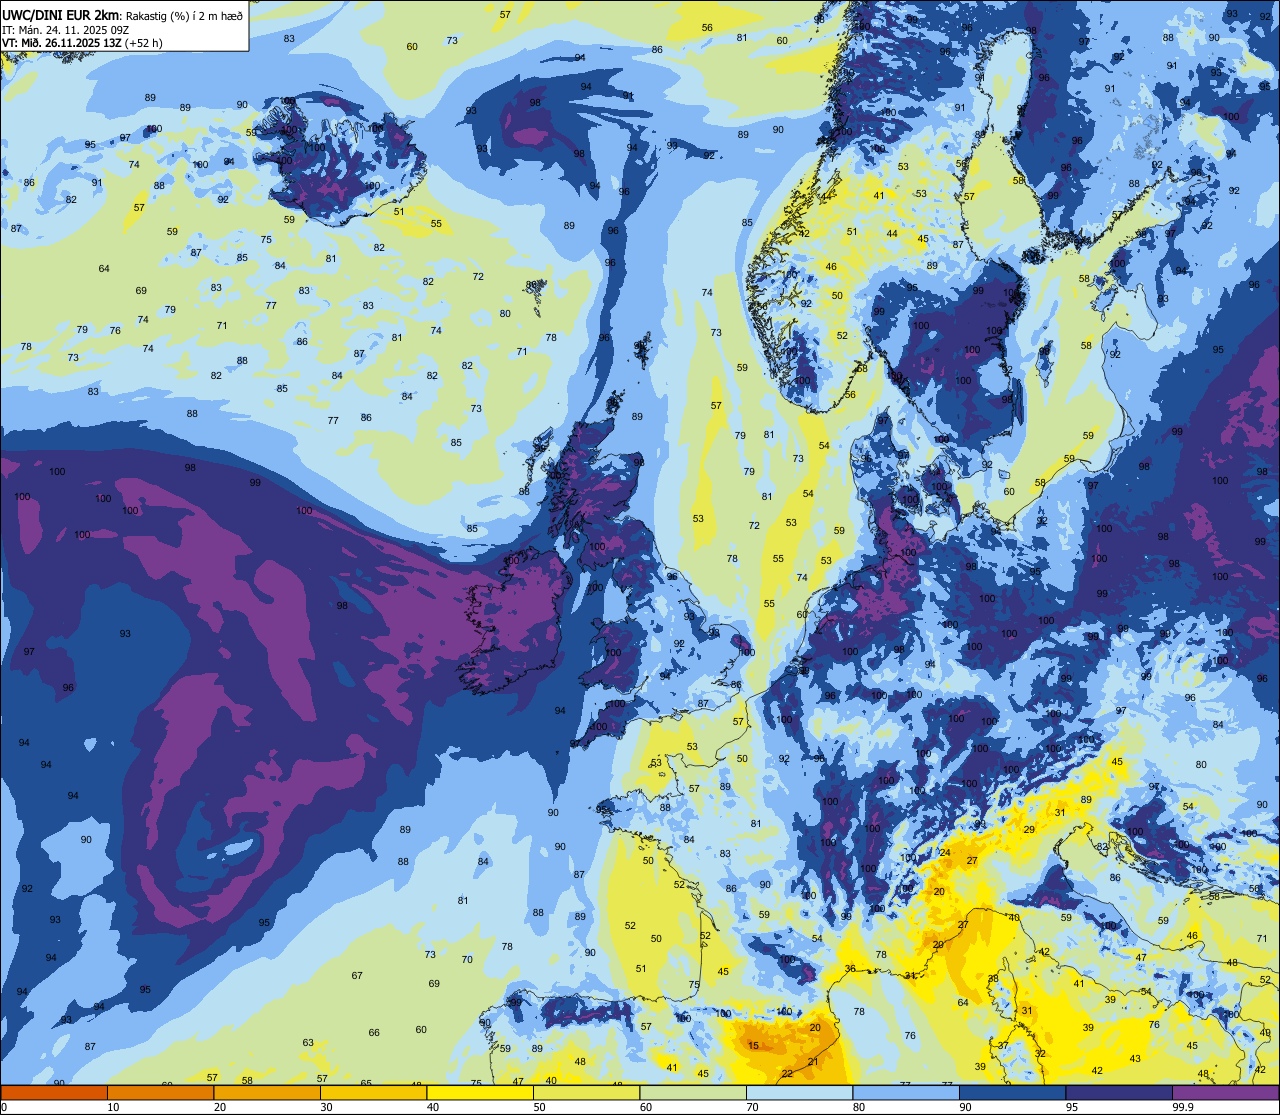The height and width of the screenshot is (1115, 1280).
Task: Pick the 50–60% pale yellow legend segment
Action: pos(586,1092)
